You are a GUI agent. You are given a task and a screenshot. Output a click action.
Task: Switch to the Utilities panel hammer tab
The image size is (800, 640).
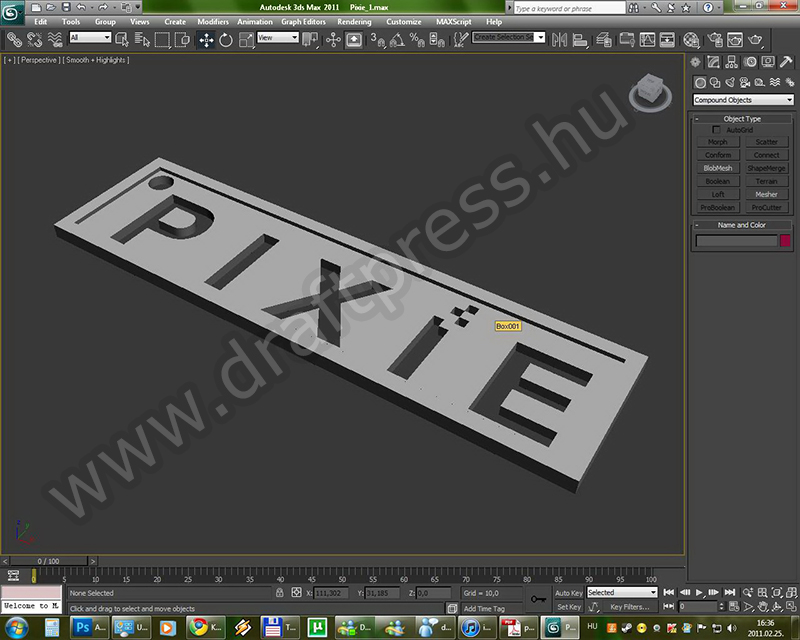pyautogui.click(x=786, y=62)
